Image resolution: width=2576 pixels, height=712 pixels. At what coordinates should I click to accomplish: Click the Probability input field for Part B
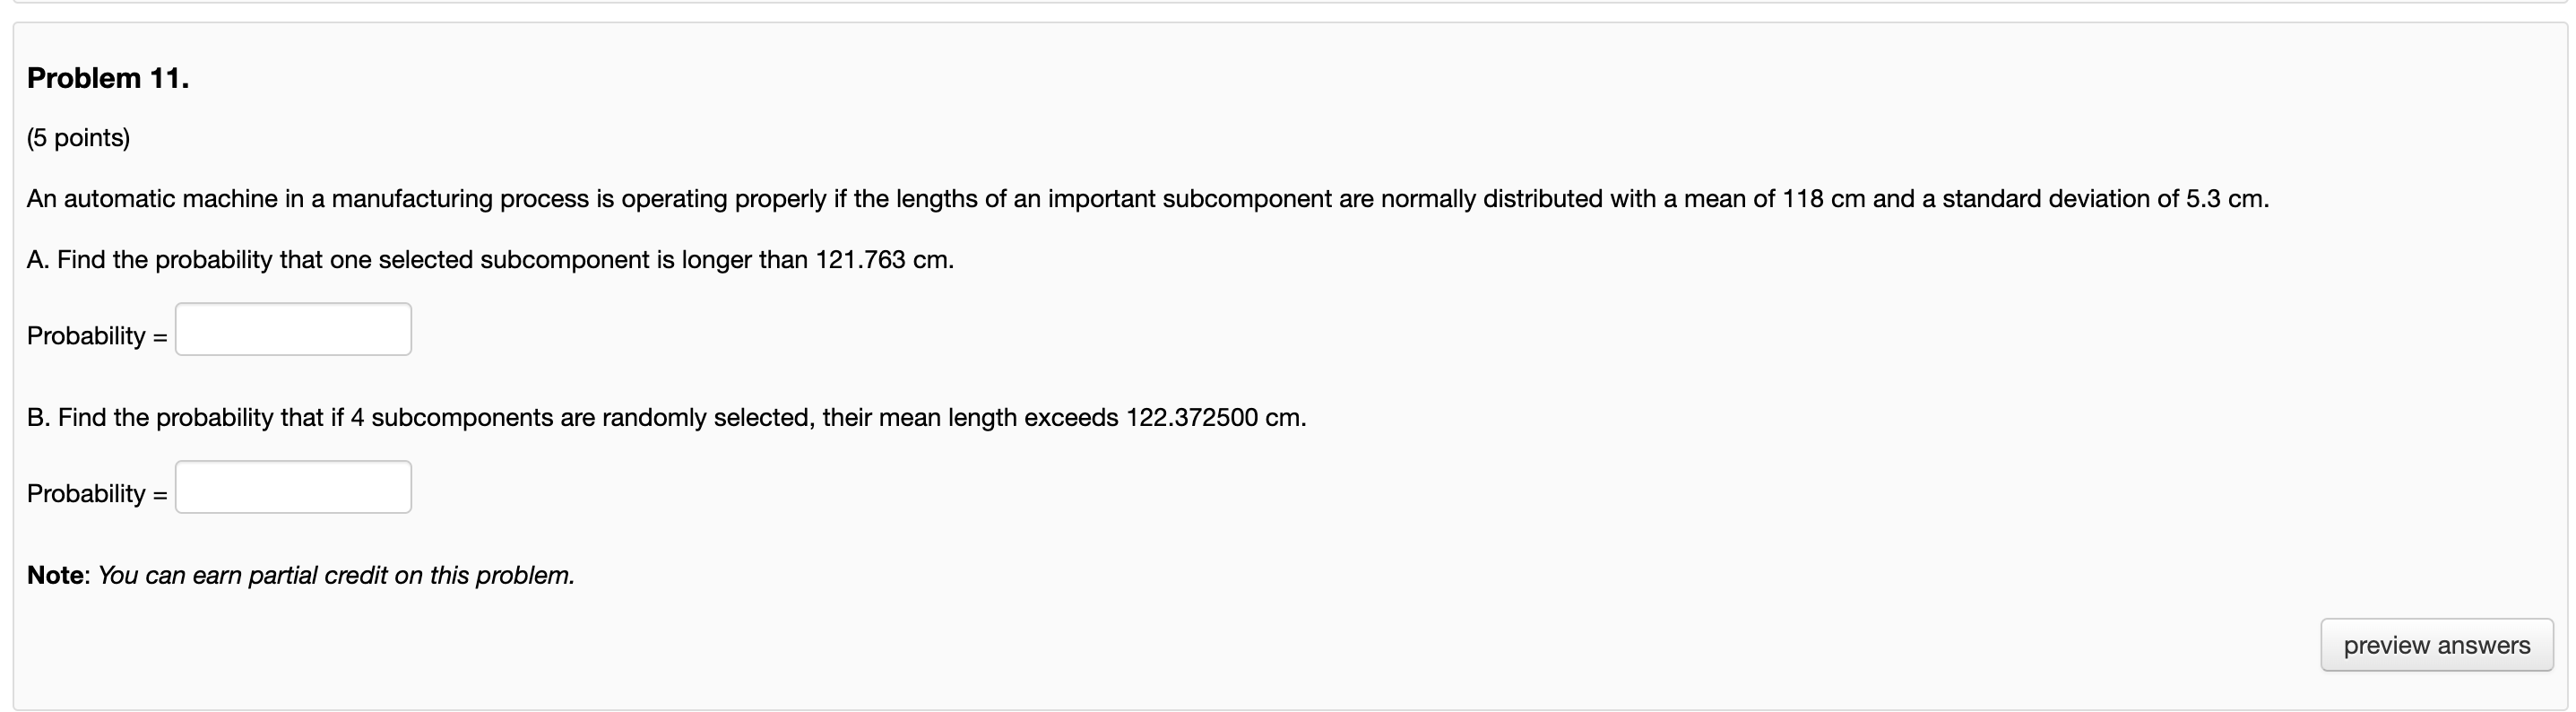(x=292, y=486)
